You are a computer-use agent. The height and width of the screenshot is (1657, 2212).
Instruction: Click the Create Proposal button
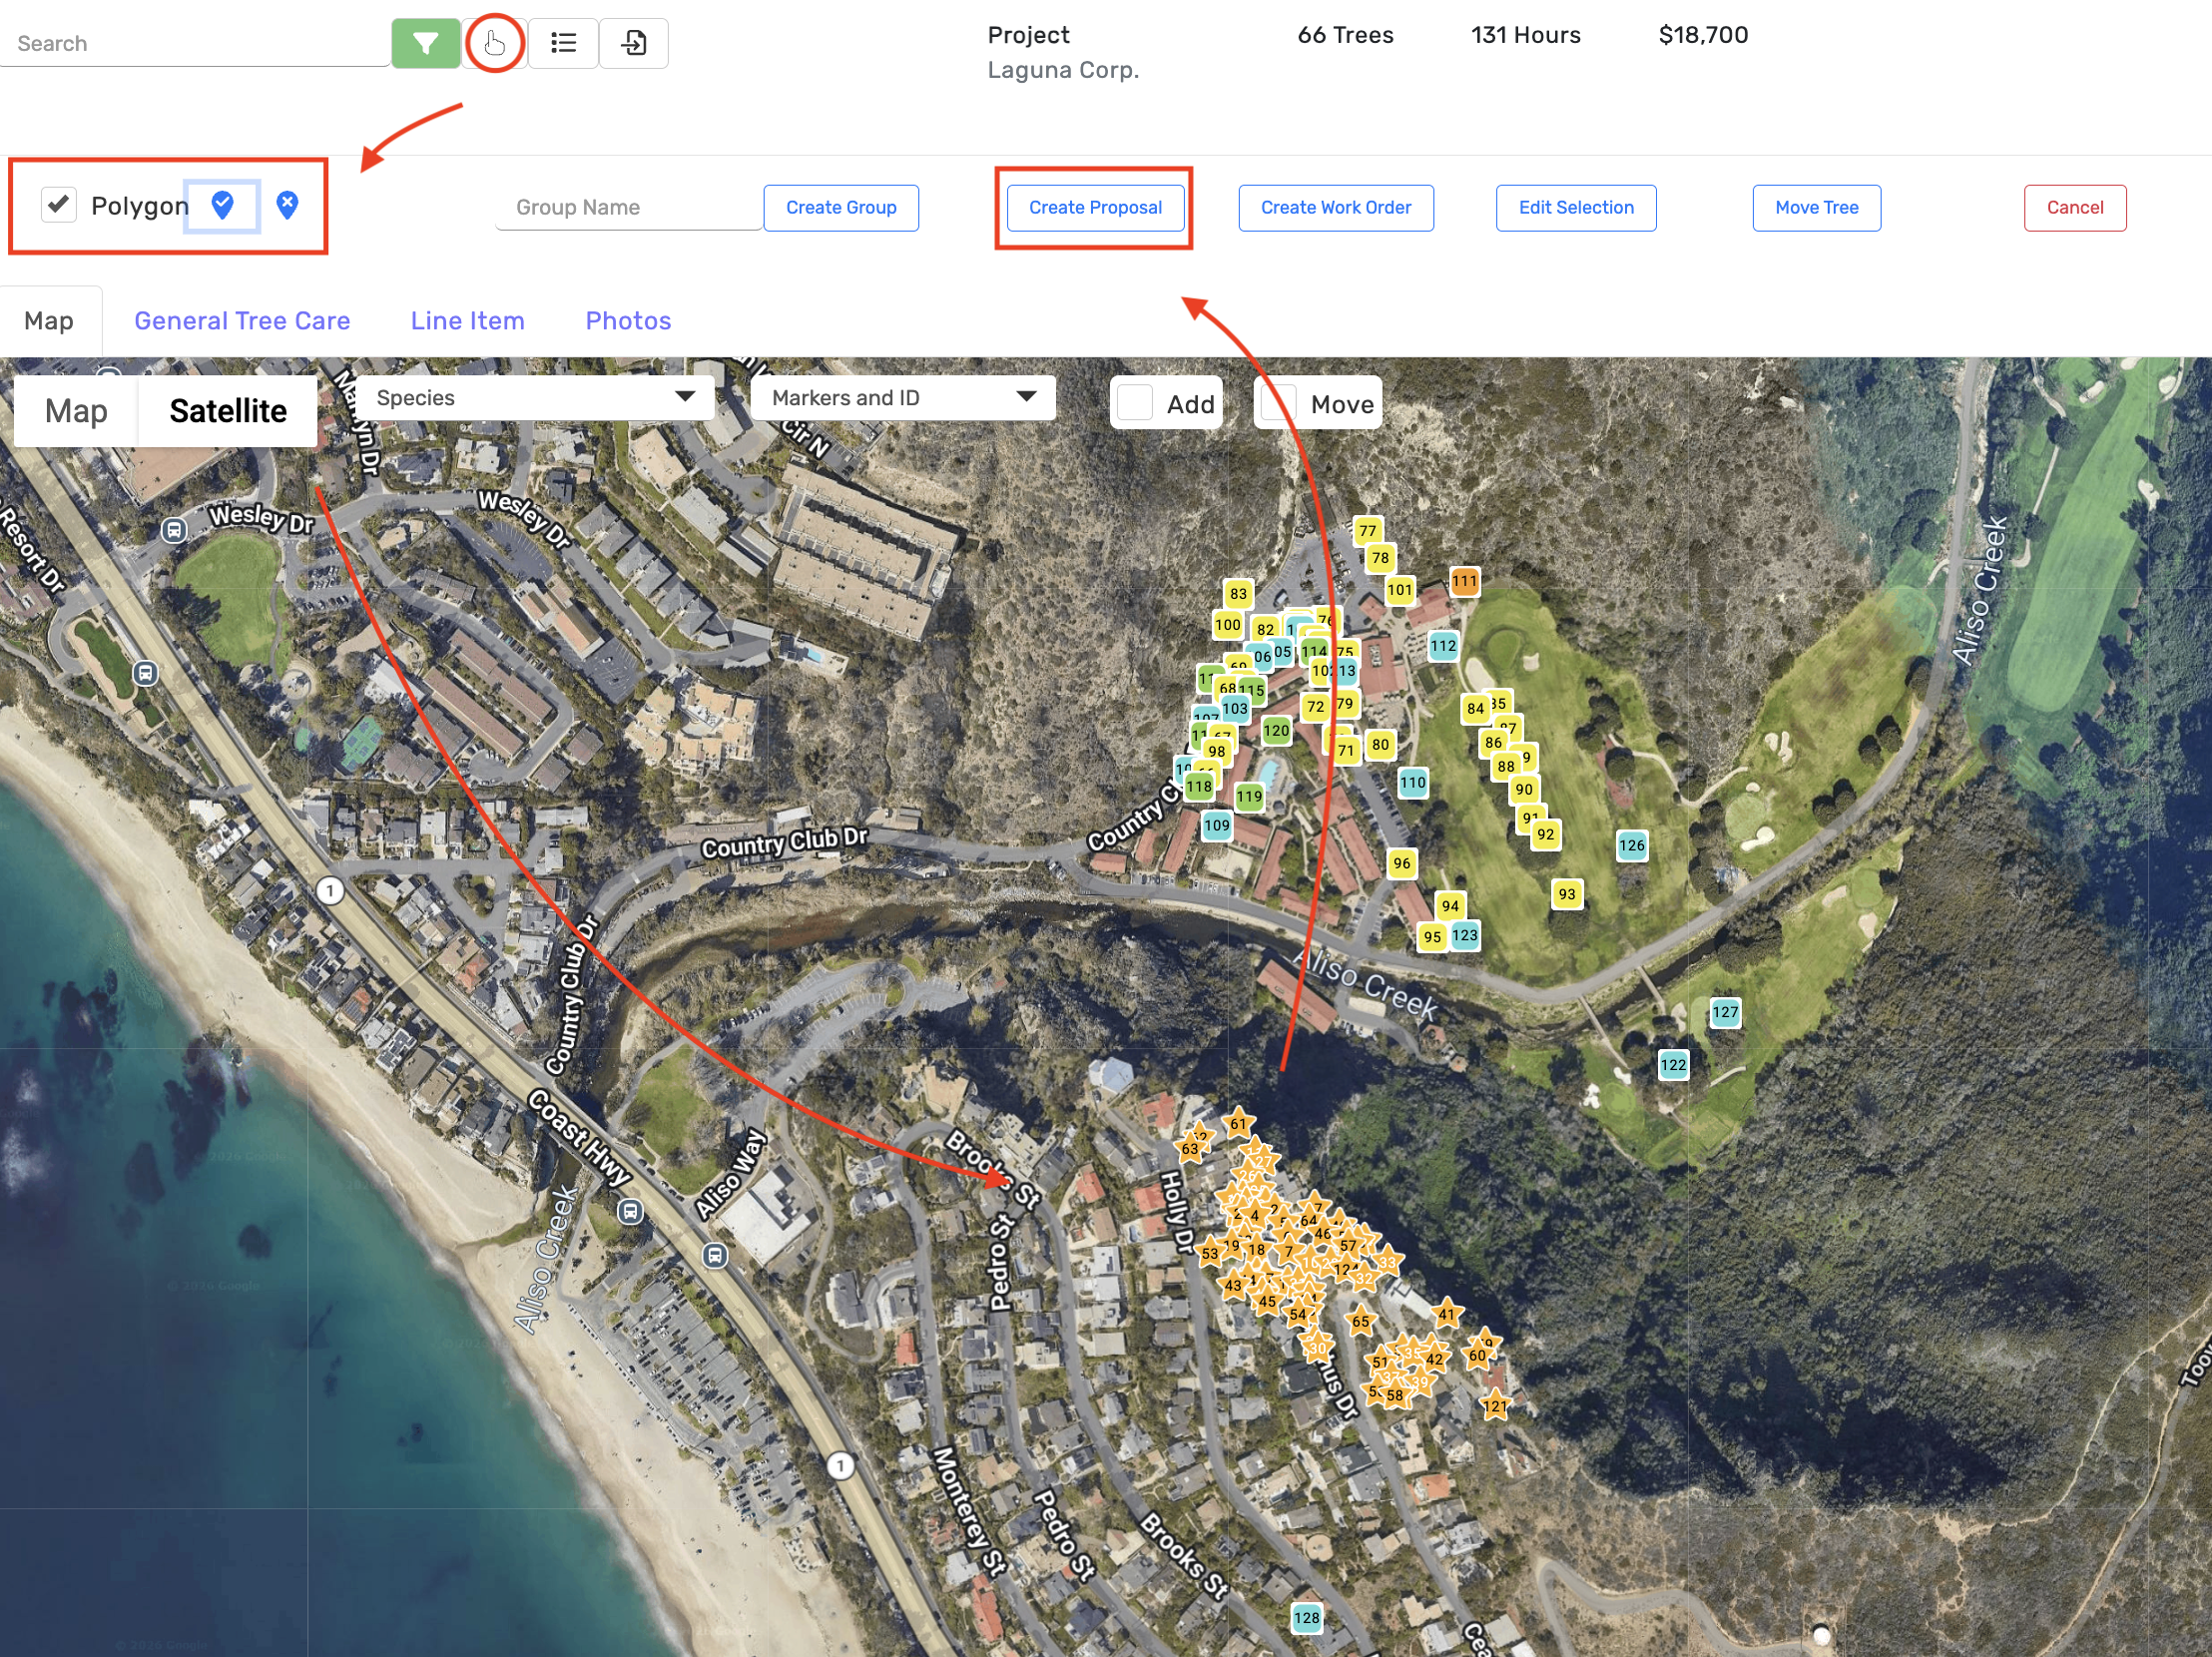coord(1094,208)
